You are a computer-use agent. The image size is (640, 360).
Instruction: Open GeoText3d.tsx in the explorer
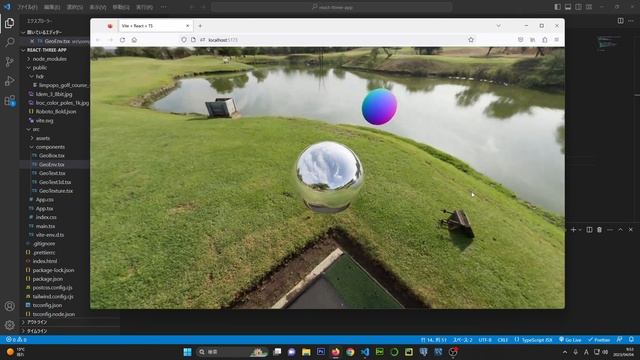coord(55,182)
